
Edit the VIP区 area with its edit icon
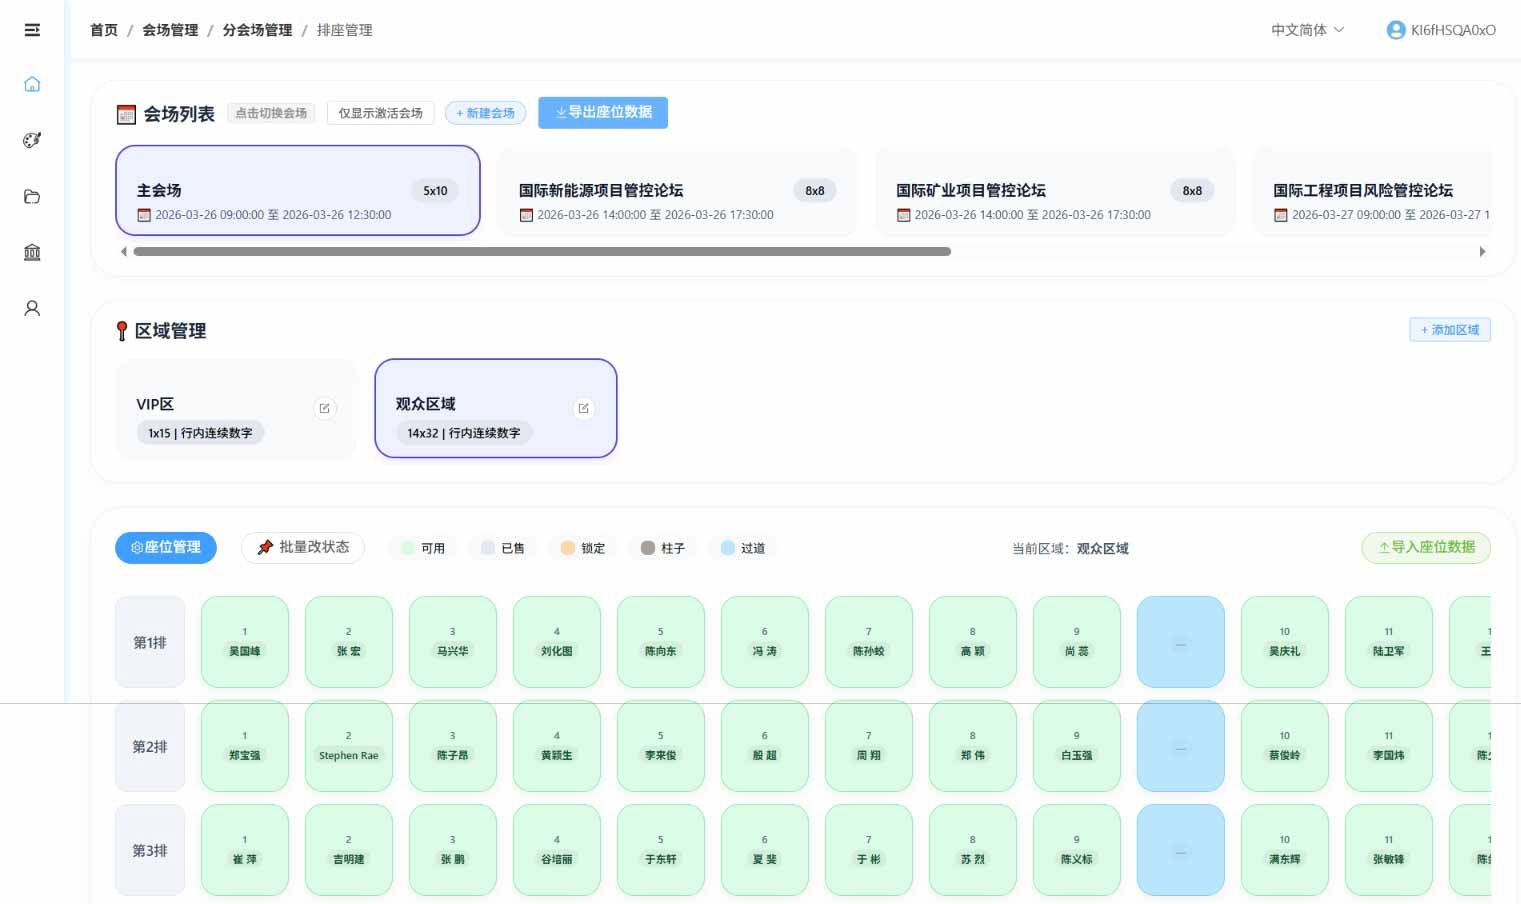pyautogui.click(x=325, y=408)
